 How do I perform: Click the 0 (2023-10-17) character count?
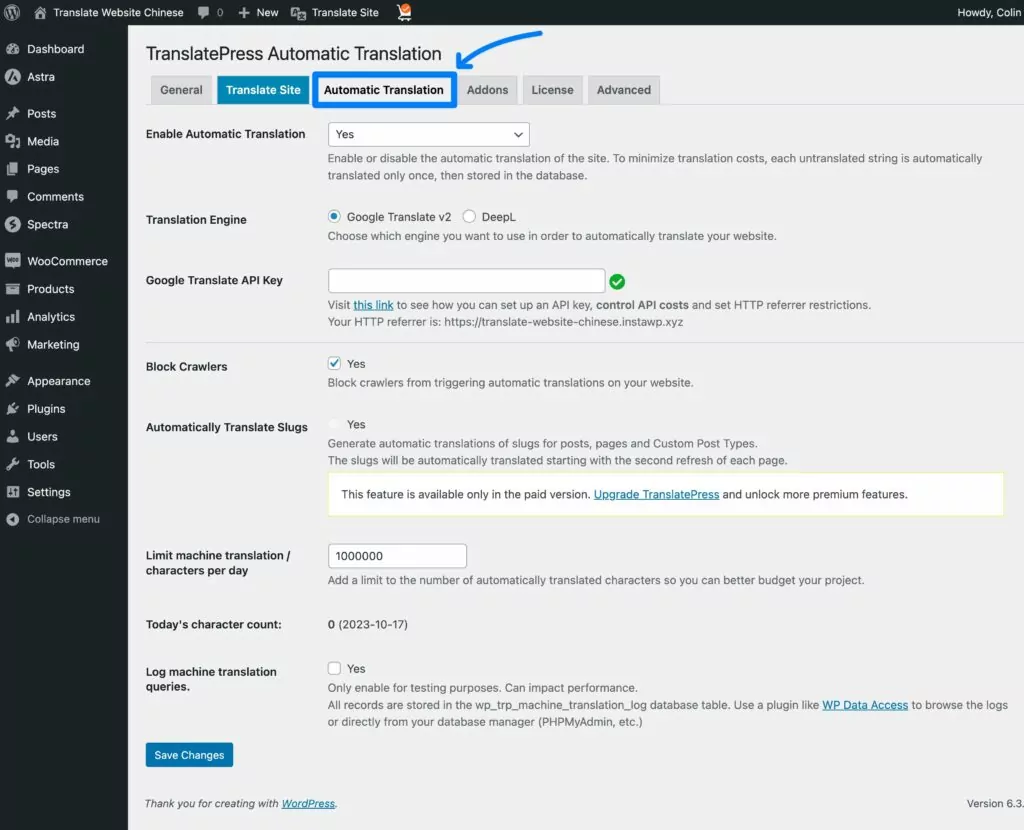pos(368,624)
